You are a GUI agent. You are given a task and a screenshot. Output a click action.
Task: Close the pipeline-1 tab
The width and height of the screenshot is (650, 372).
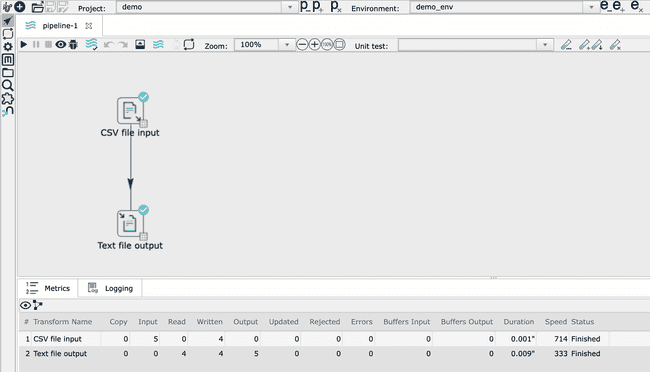(89, 26)
